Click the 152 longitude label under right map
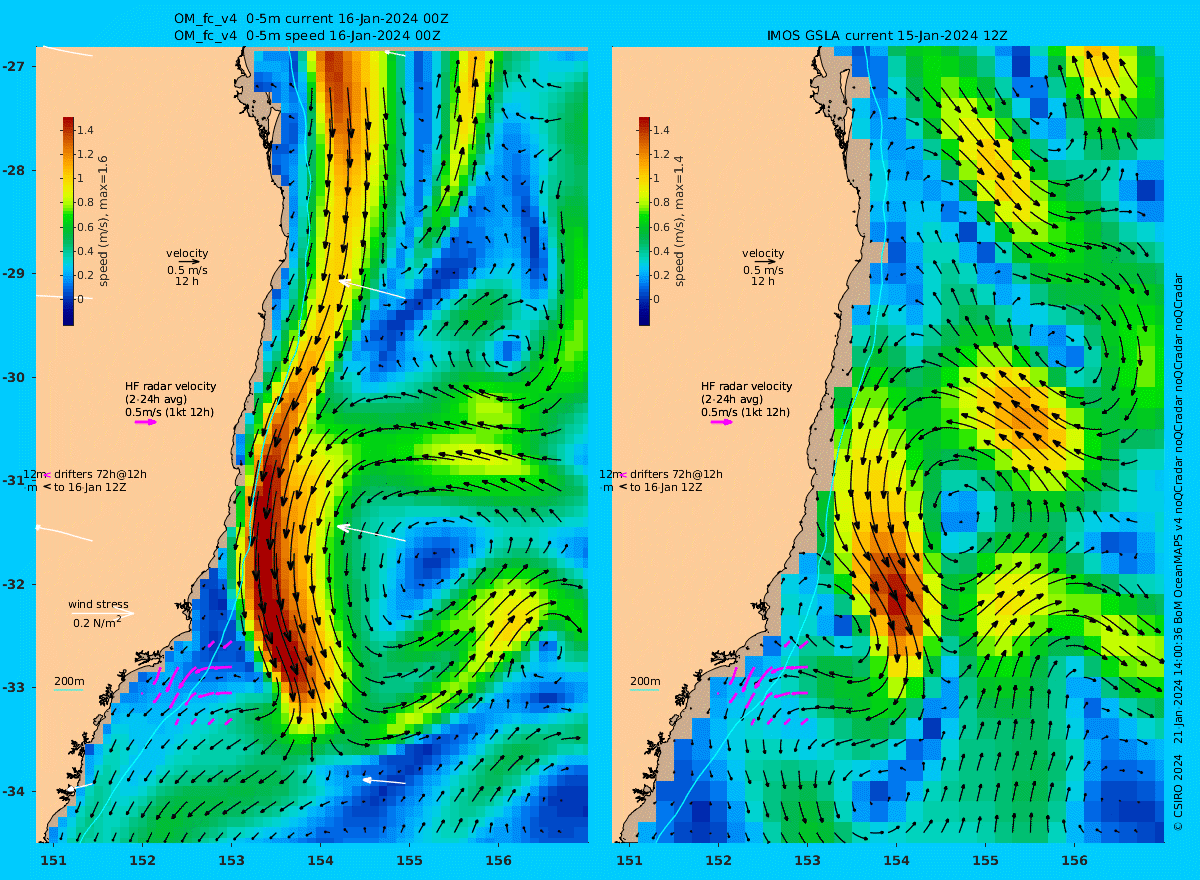The height and width of the screenshot is (880, 1200). (x=718, y=859)
